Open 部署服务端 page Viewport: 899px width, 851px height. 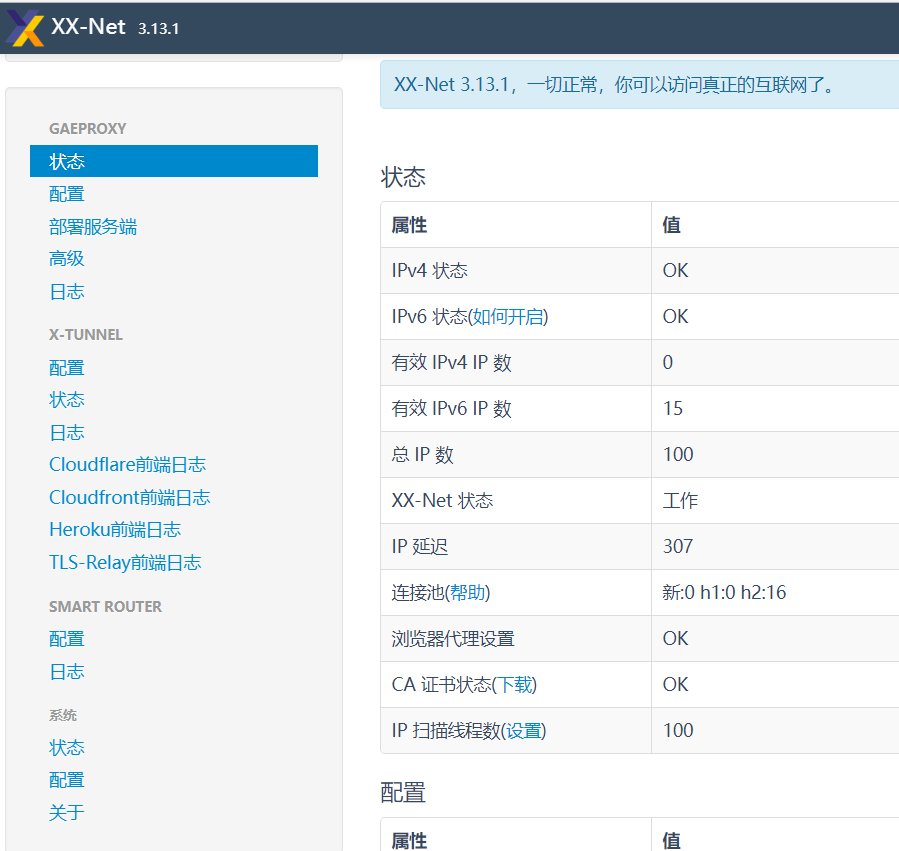[93, 227]
